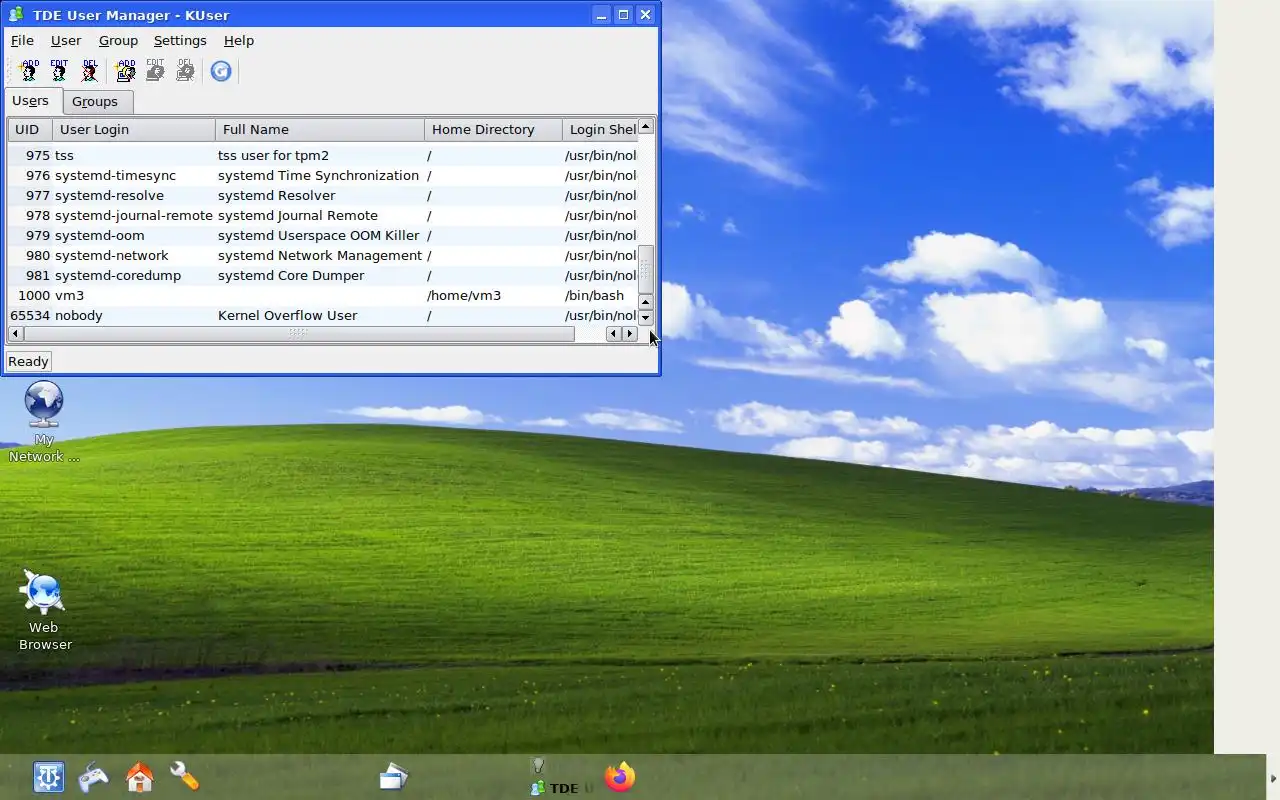Viewport: 1280px width, 800px height.
Task: Click the Add user toolbar icon
Action: pyautogui.click(x=29, y=71)
